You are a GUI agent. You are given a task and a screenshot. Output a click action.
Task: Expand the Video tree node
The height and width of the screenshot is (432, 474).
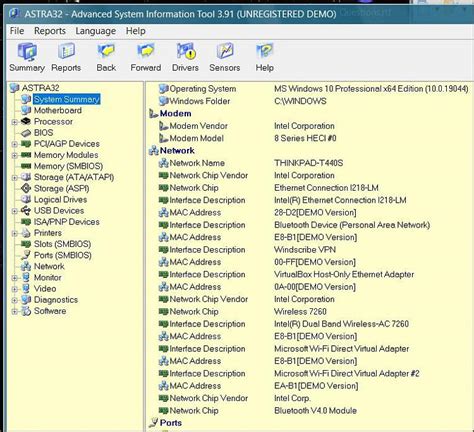14,289
